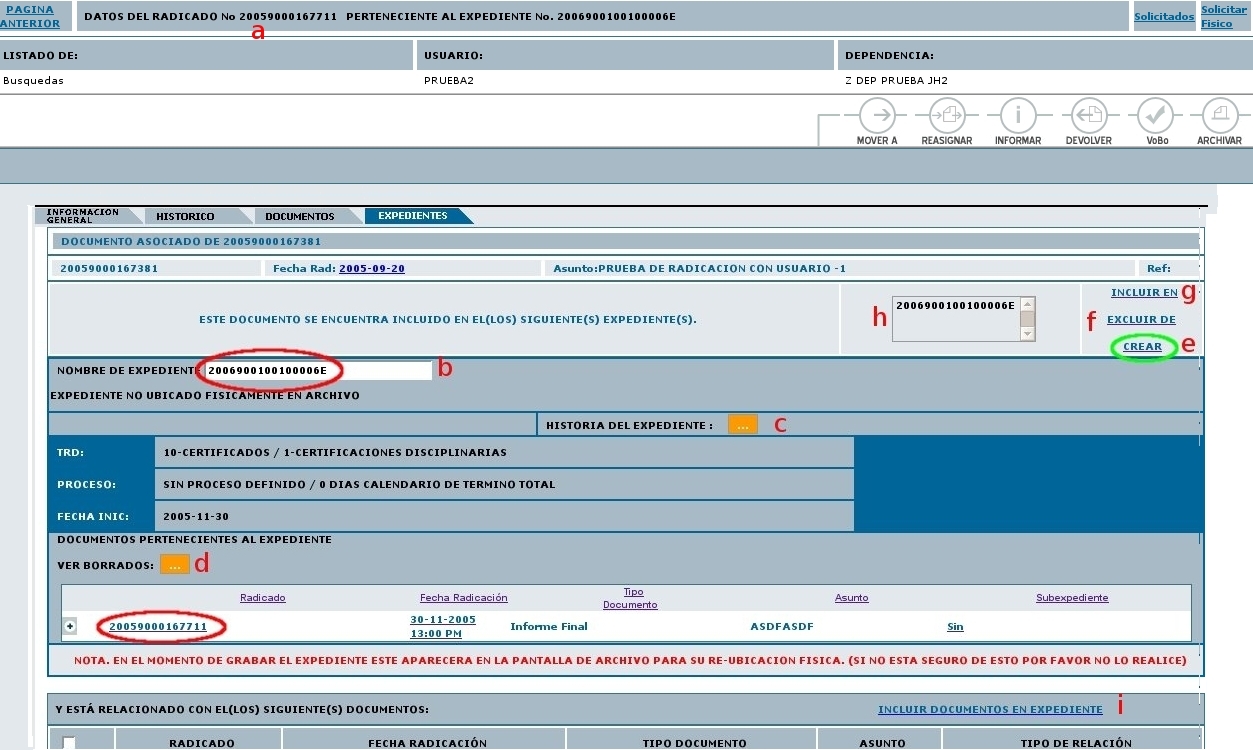This screenshot has width=1253, height=750.
Task: Click the Busquedas listado value
Action: pos(34,81)
